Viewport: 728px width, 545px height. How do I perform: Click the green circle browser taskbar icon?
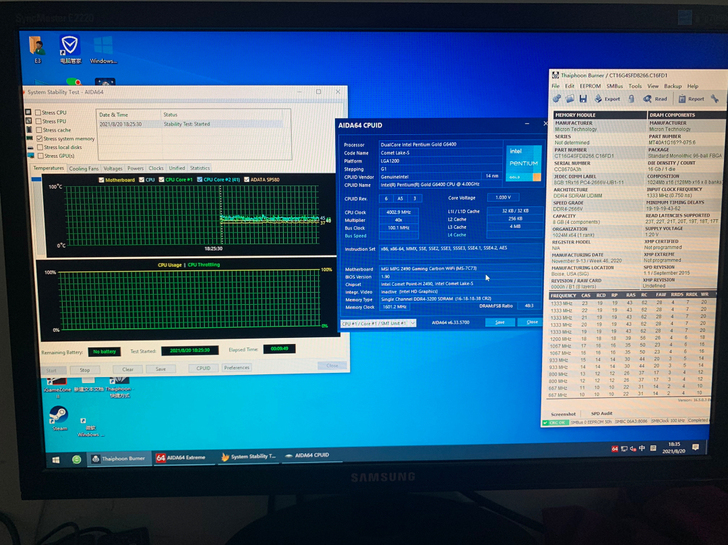[77, 460]
